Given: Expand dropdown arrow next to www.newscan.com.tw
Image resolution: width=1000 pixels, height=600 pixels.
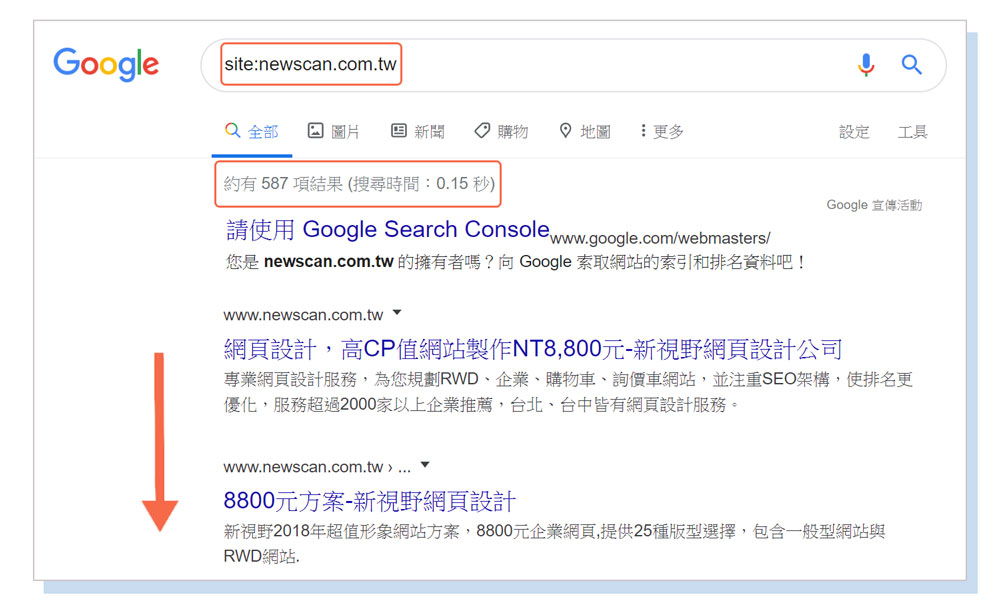Looking at the screenshot, I should coord(397,314).
